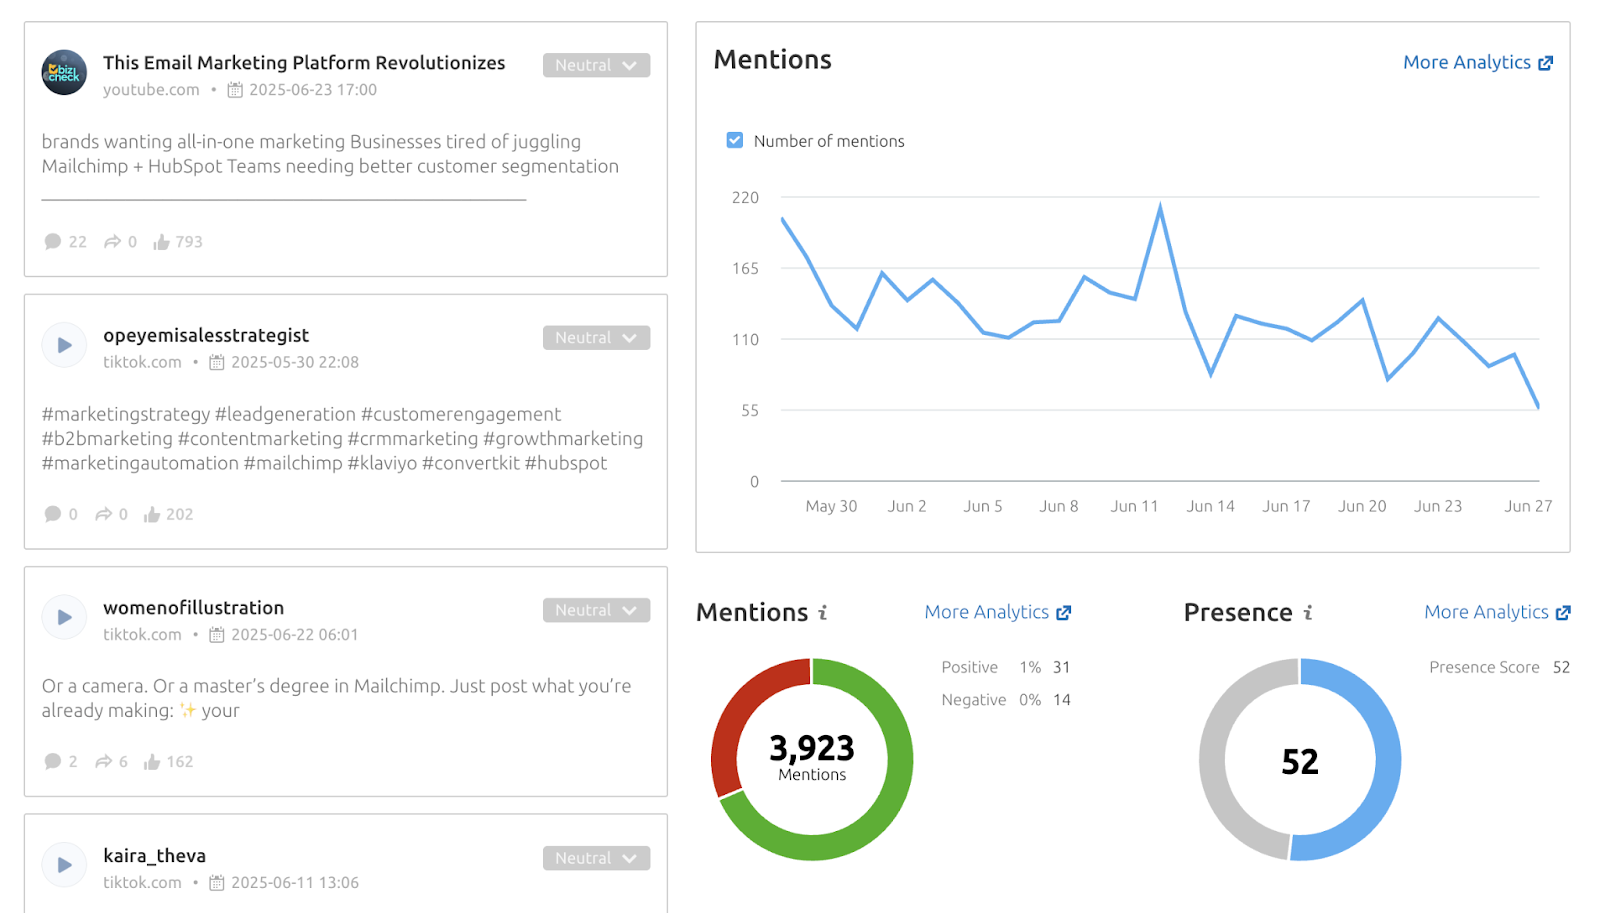Click the calendar icon beside the 2025-06-23 timestamp

tap(236, 89)
